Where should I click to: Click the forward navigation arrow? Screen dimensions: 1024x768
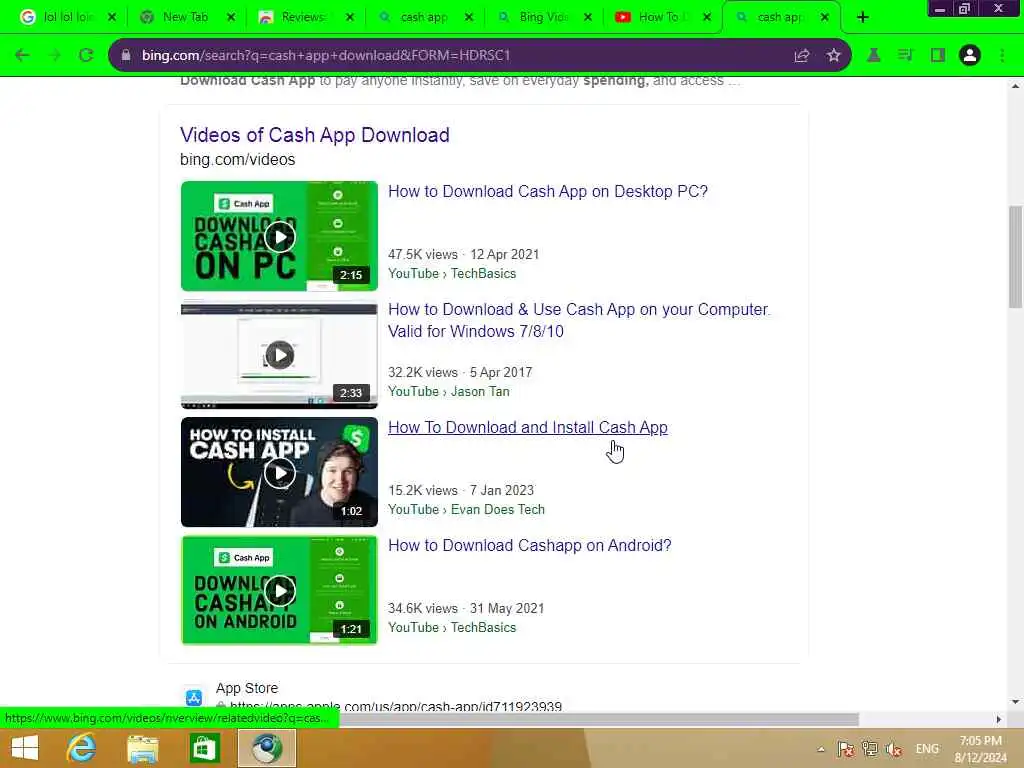point(54,56)
